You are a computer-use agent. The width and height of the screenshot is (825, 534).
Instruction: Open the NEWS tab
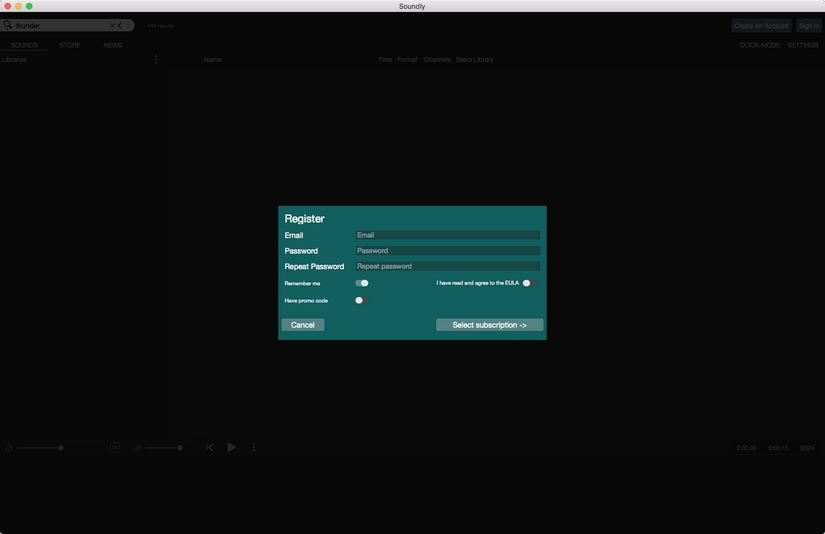113,45
